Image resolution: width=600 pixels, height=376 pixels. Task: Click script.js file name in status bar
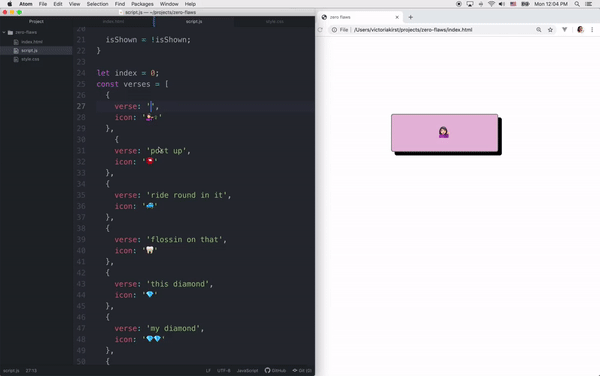pos(11,371)
